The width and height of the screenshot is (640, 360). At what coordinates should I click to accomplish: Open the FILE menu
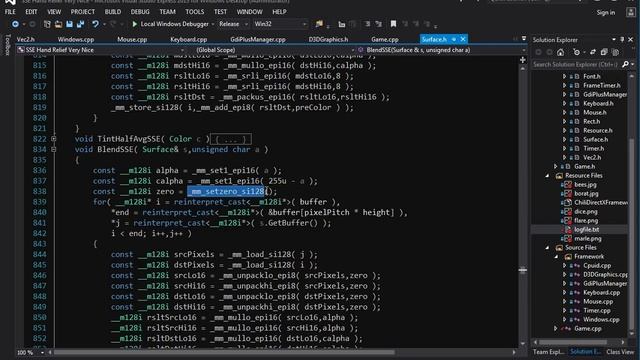(x=10, y=12)
